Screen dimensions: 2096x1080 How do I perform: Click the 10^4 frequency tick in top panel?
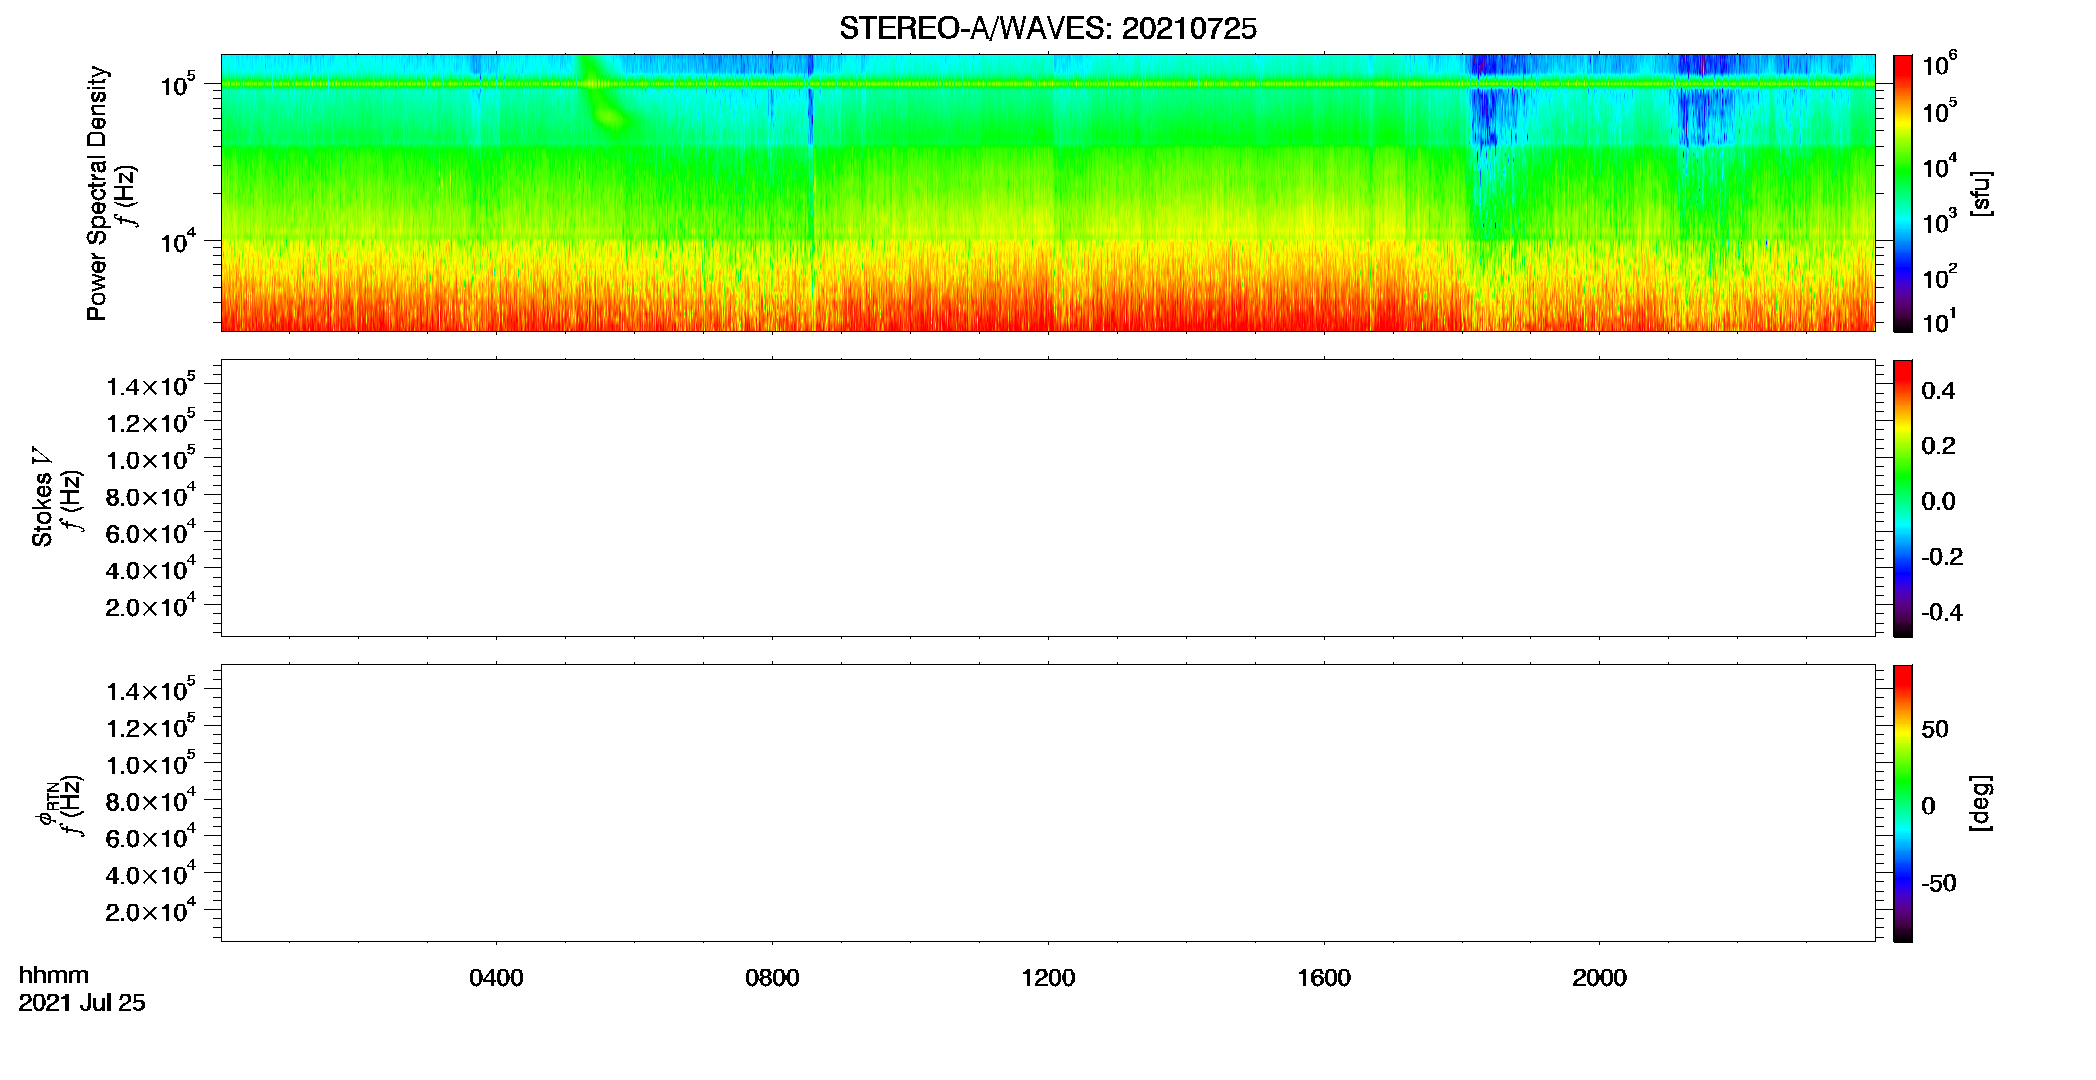[x=178, y=240]
